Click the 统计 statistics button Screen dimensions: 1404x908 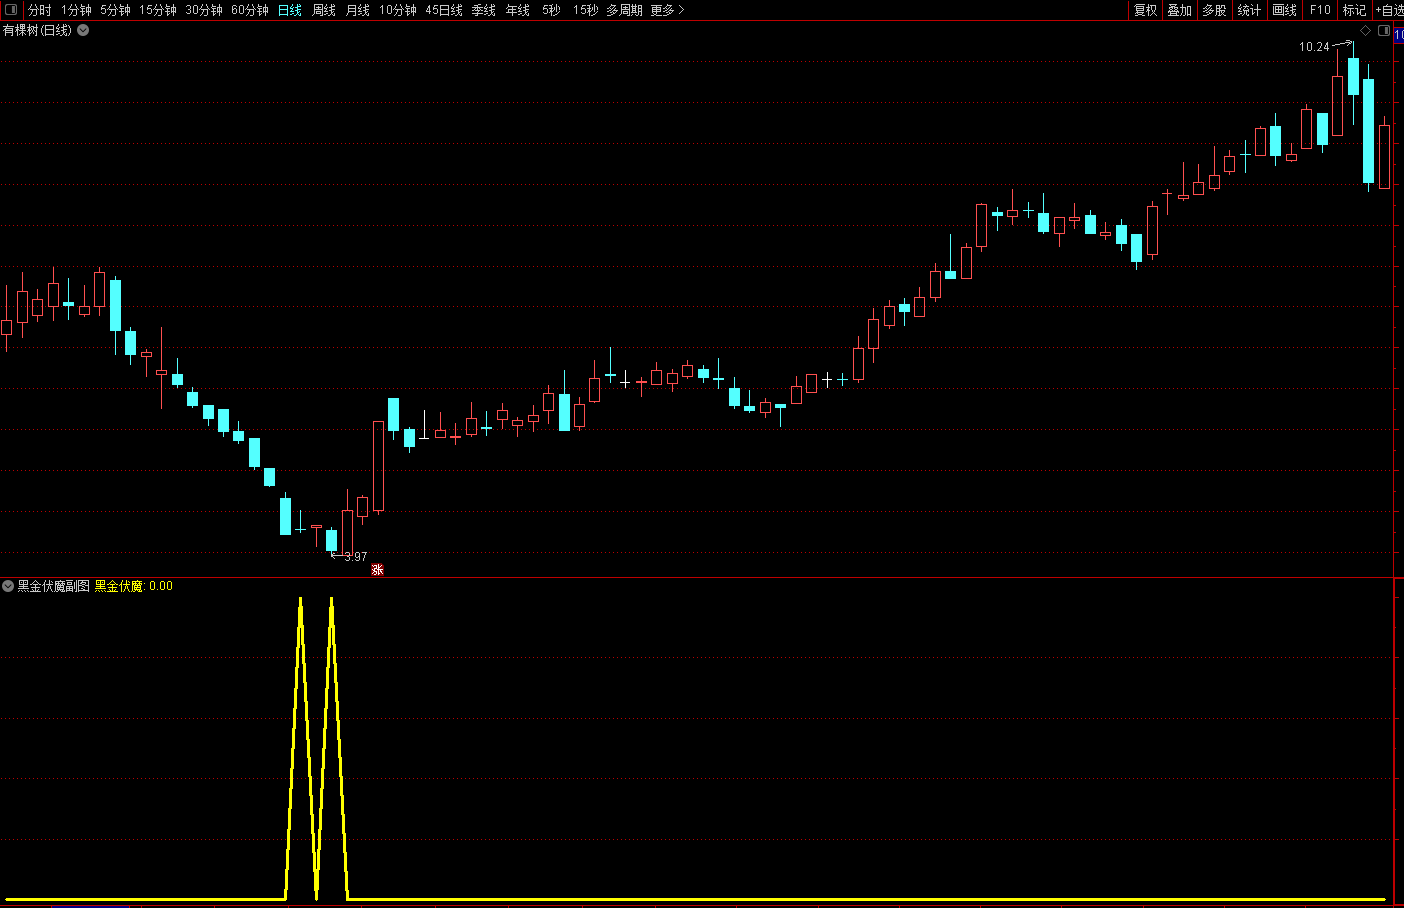[x=1249, y=10]
